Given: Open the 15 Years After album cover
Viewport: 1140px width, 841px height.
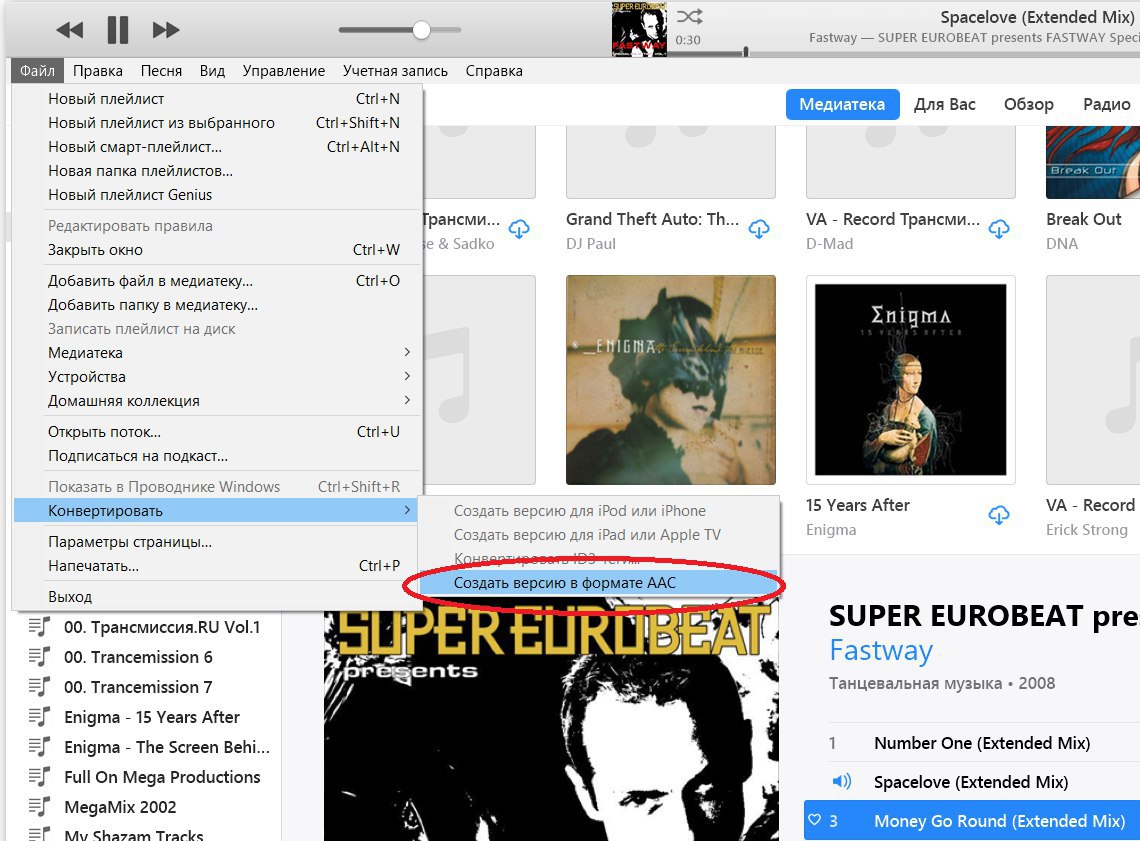Looking at the screenshot, I should (x=910, y=379).
